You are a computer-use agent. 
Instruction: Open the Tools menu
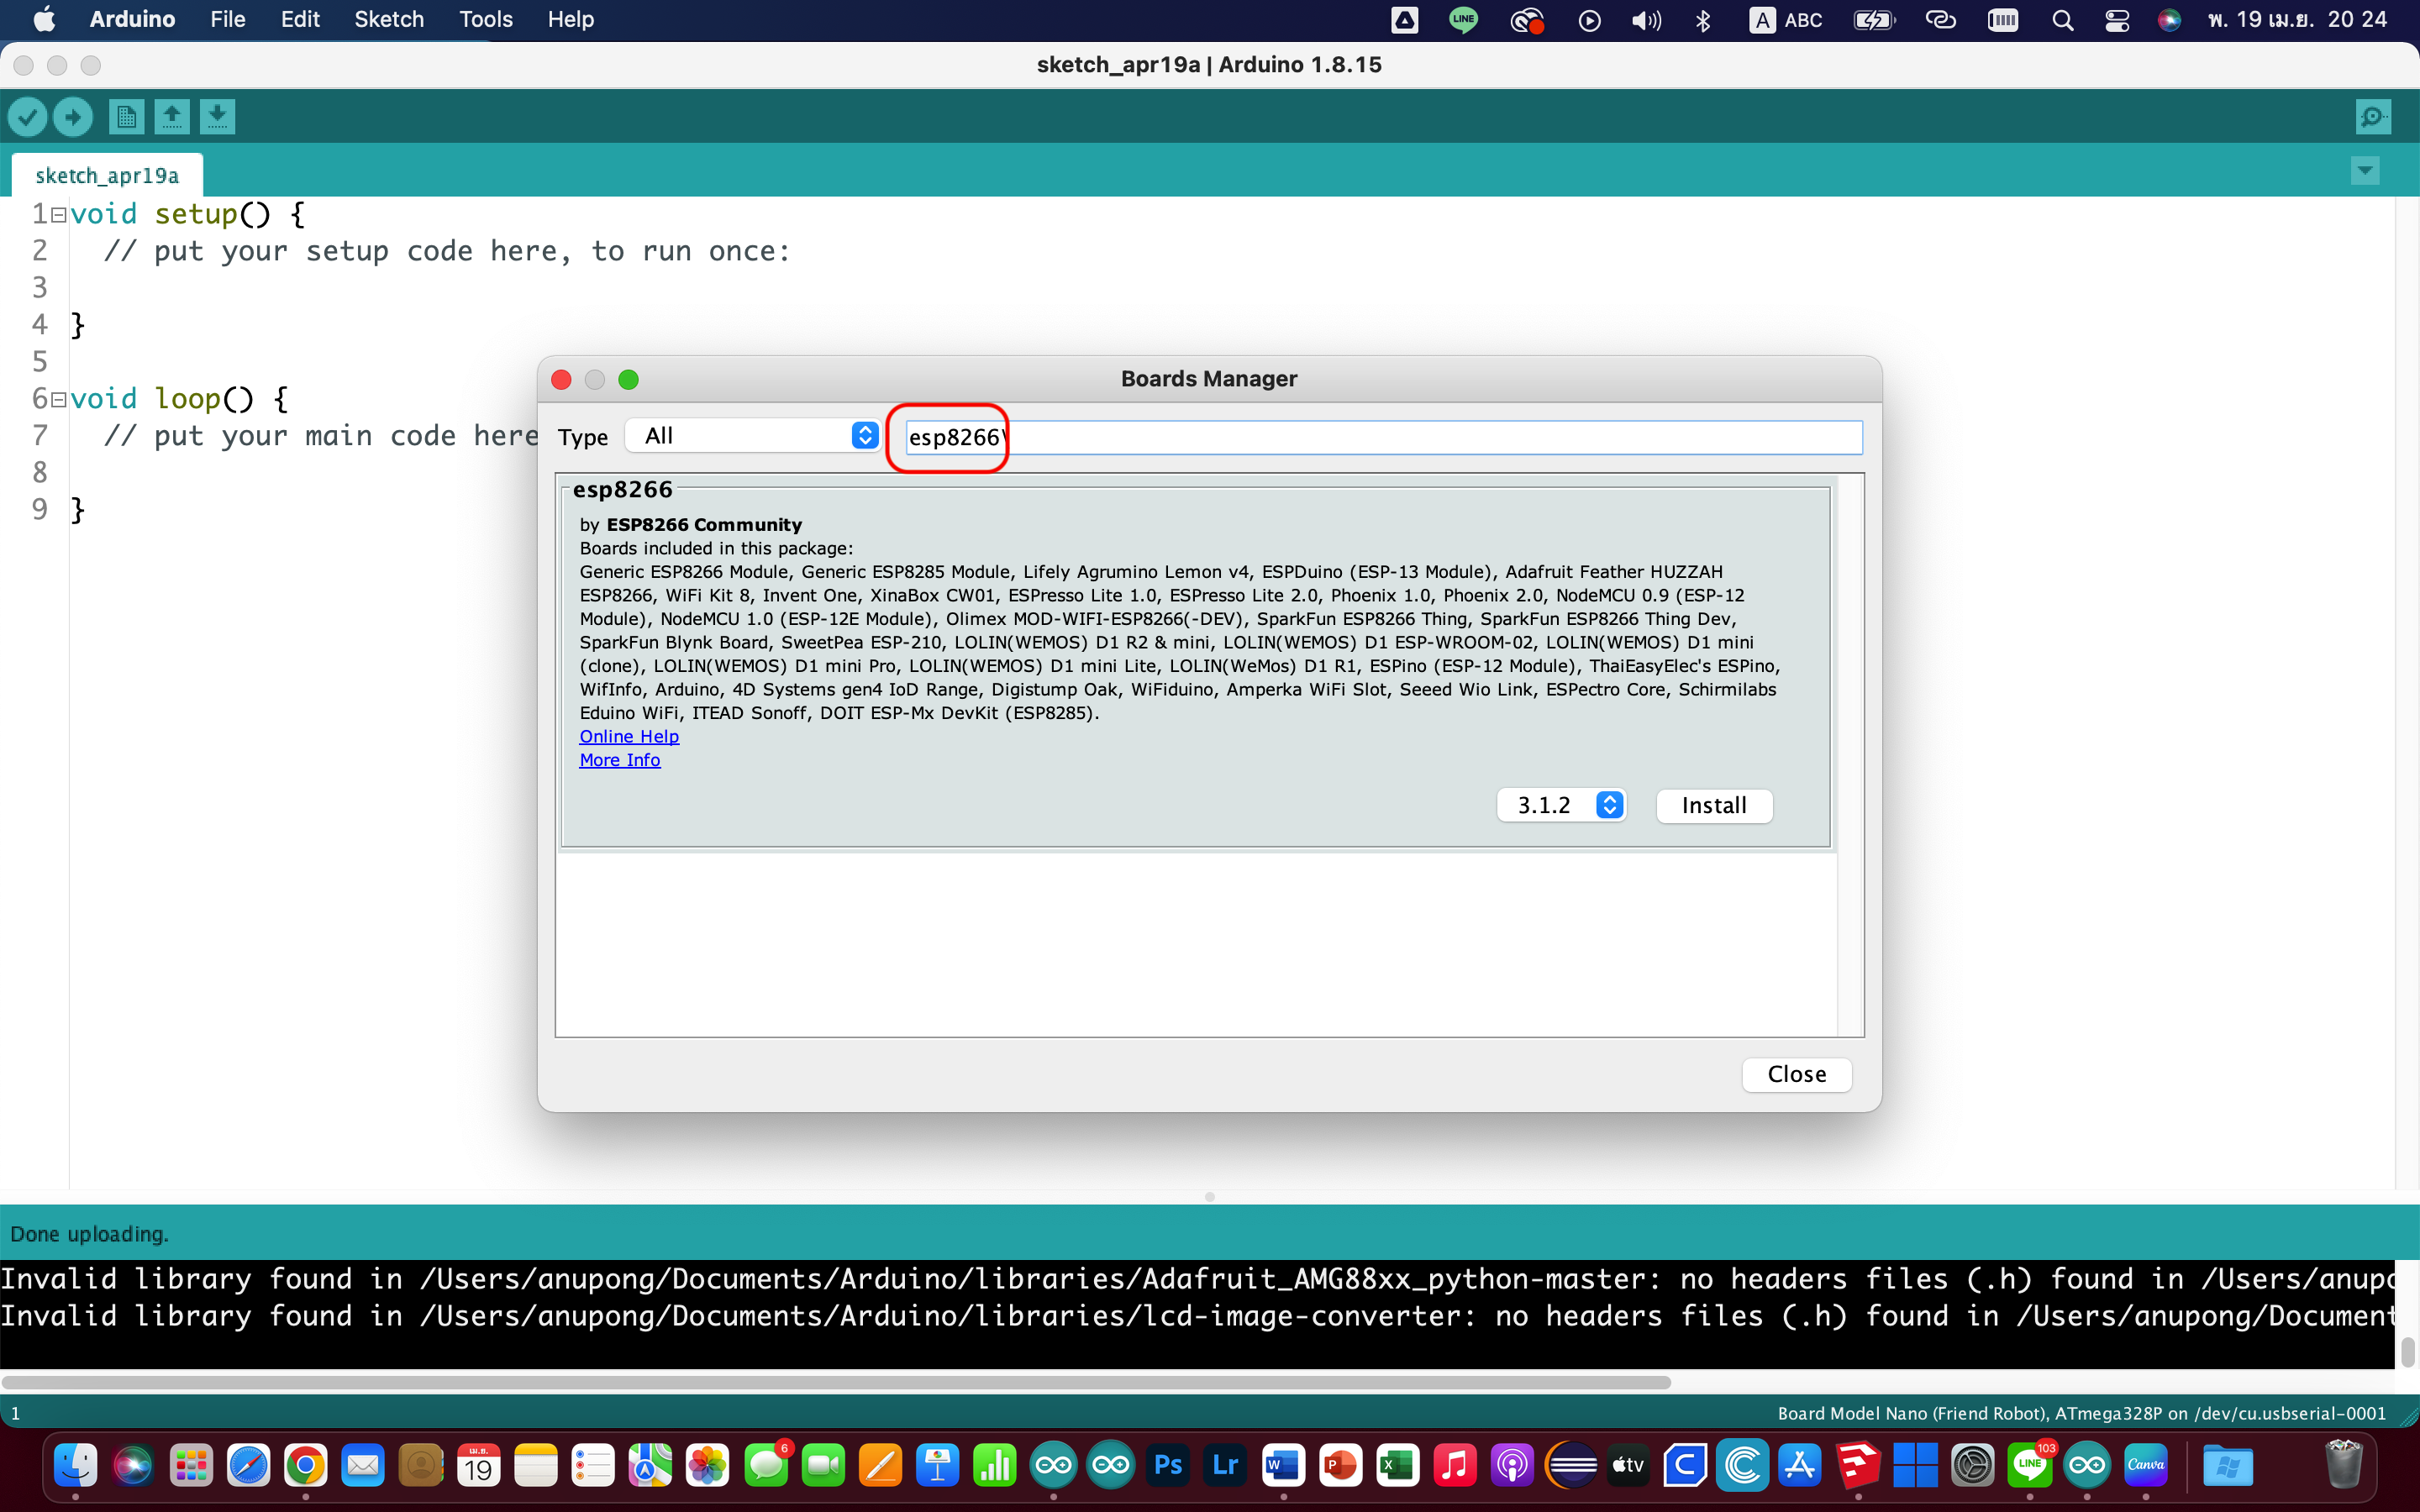[x=486, y=19]
